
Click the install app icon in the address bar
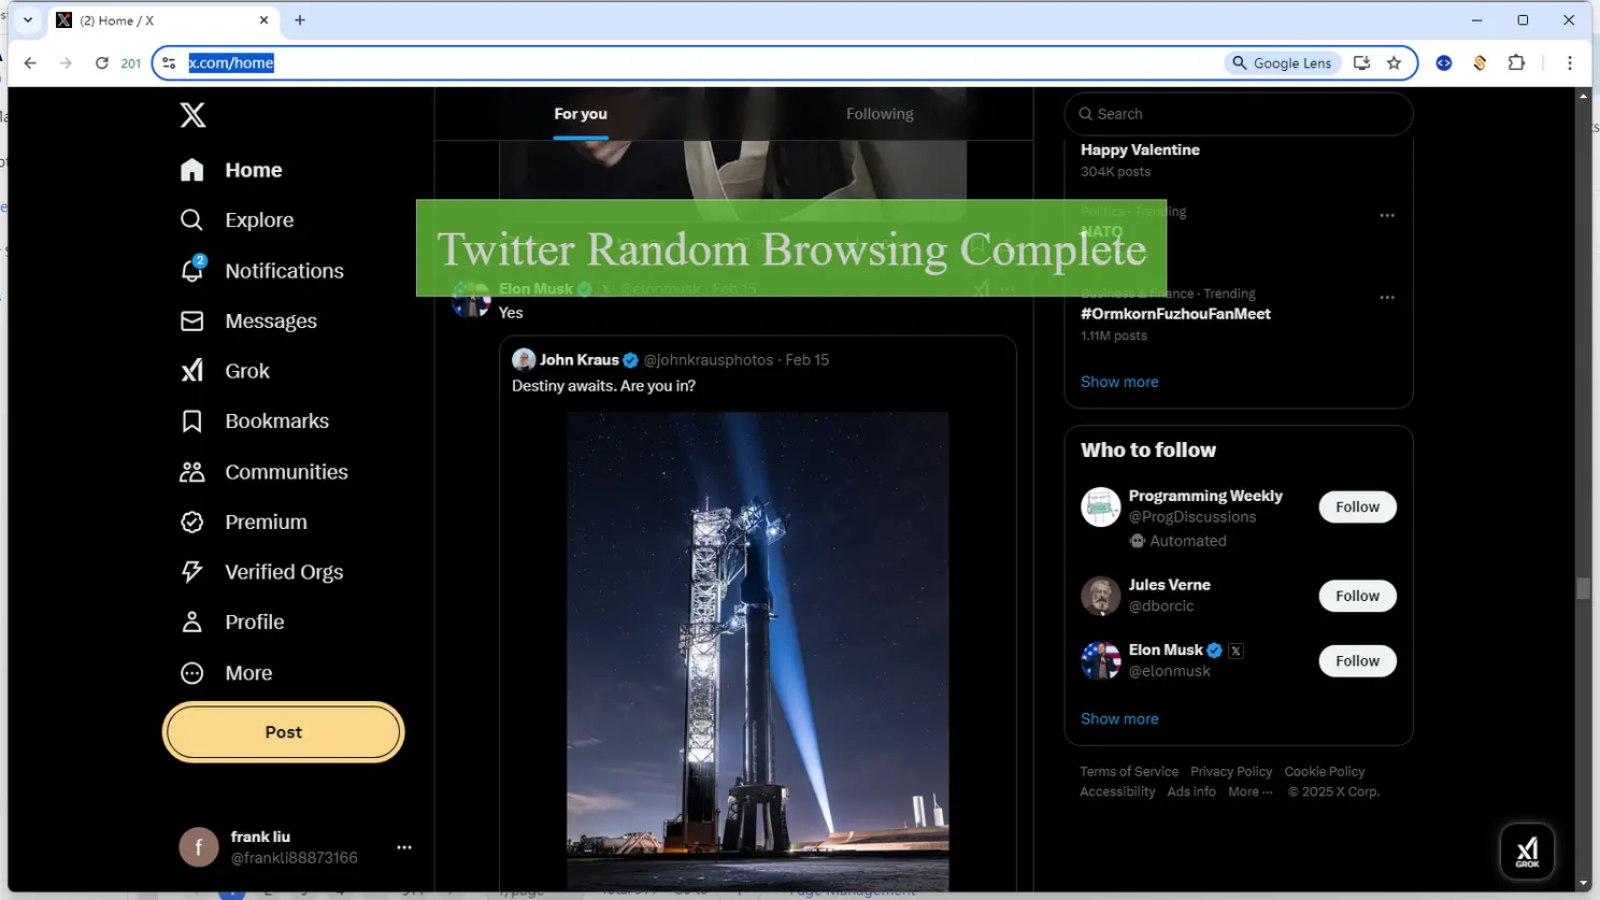(1361, 63)
